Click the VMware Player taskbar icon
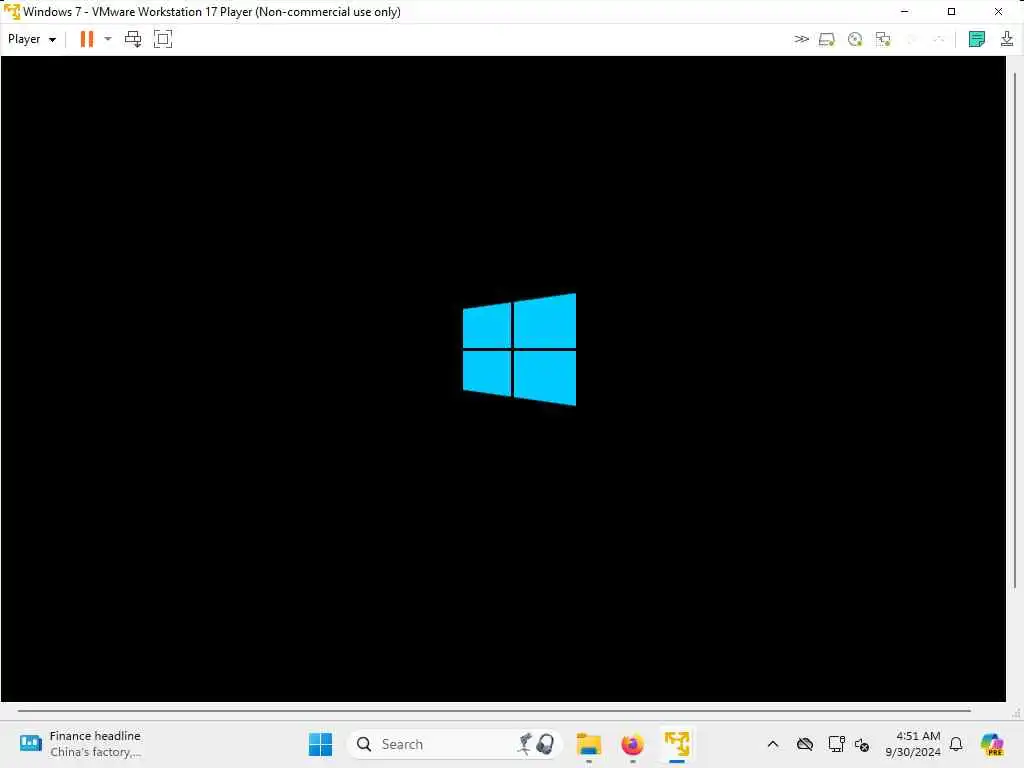Screen dimensions: 1024x768 pyautogui.click(x=677, y=744)
